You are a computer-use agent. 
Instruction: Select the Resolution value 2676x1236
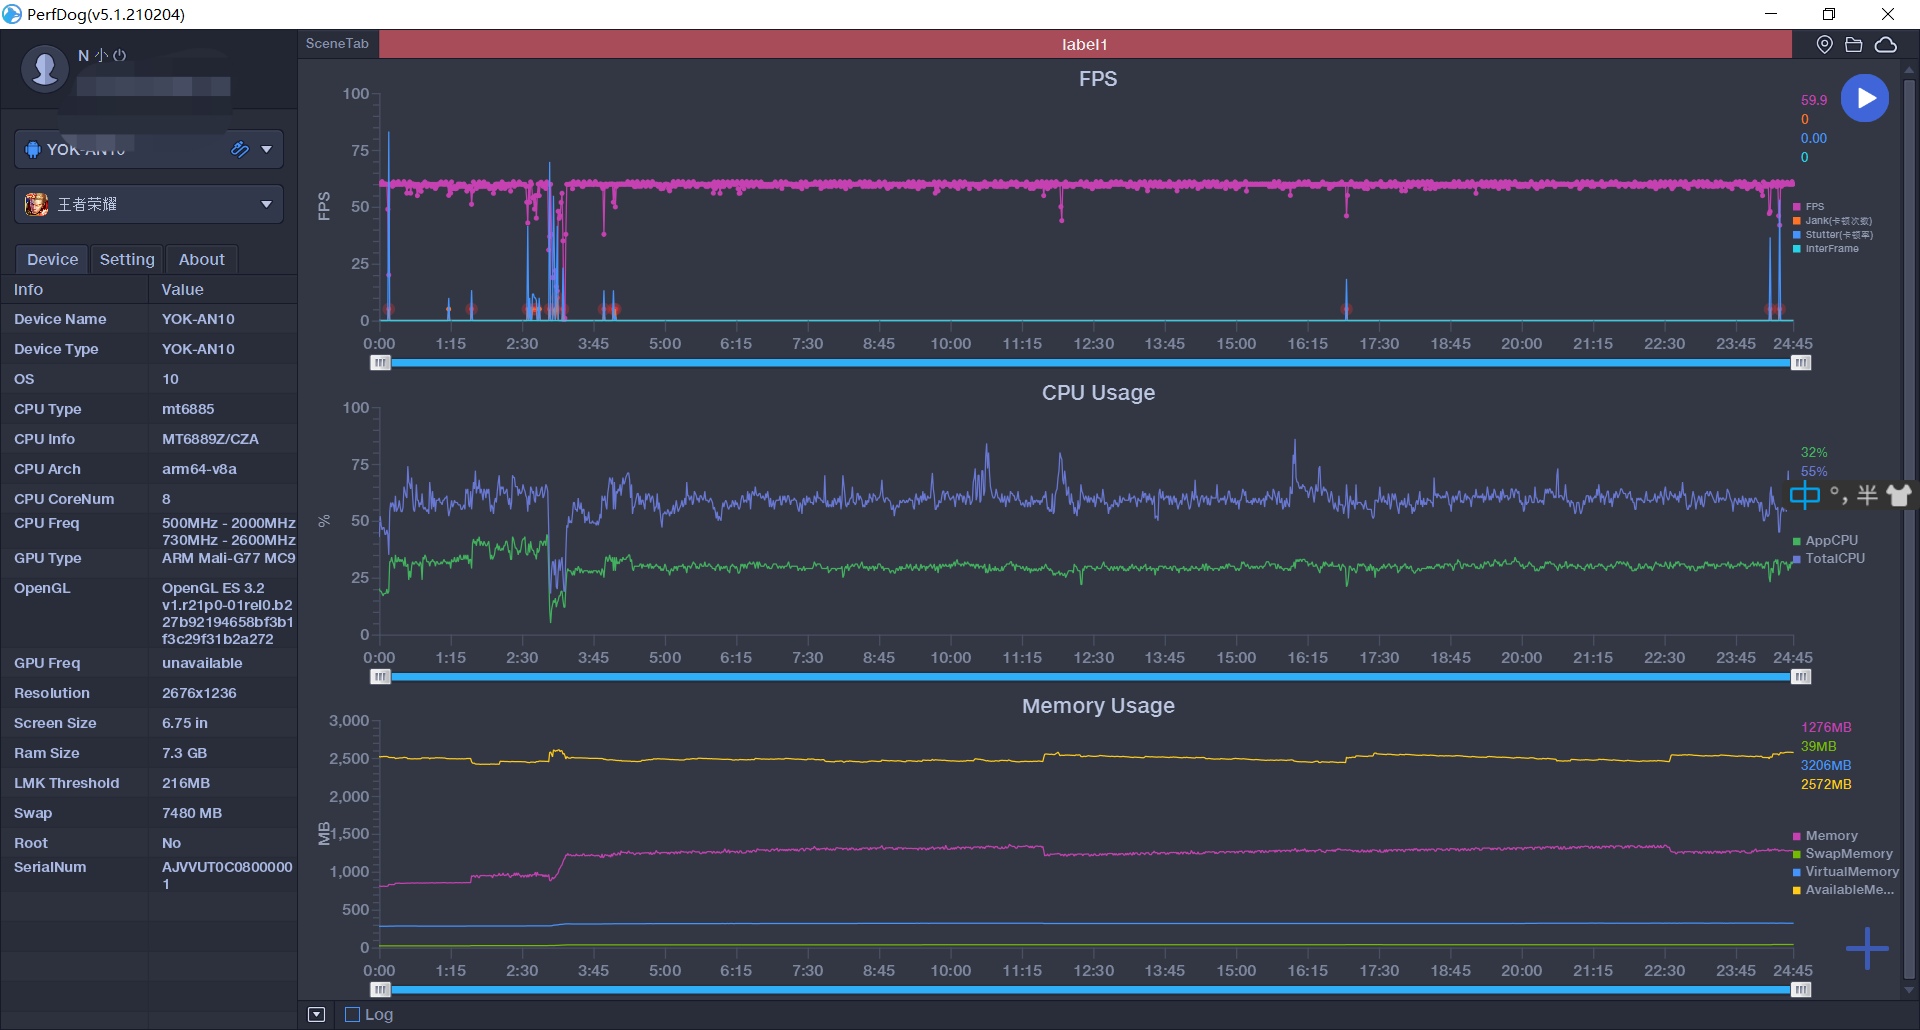tap(199, 693)
